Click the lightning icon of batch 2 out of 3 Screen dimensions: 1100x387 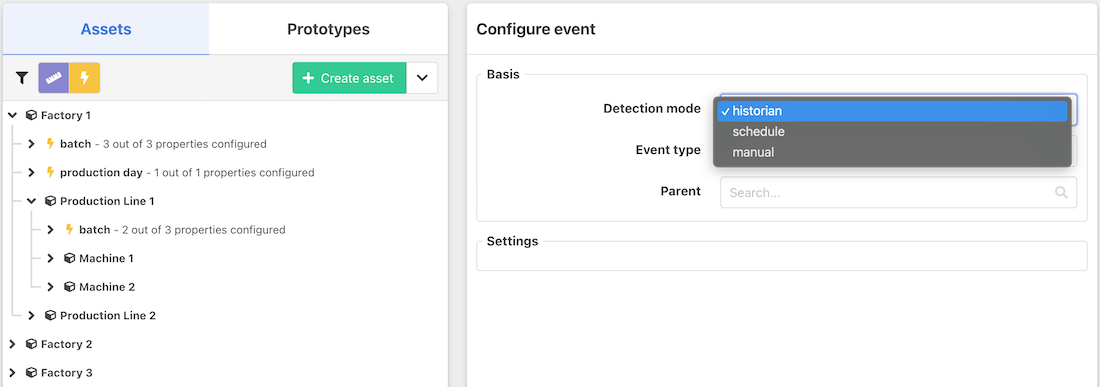coord(69,230)
